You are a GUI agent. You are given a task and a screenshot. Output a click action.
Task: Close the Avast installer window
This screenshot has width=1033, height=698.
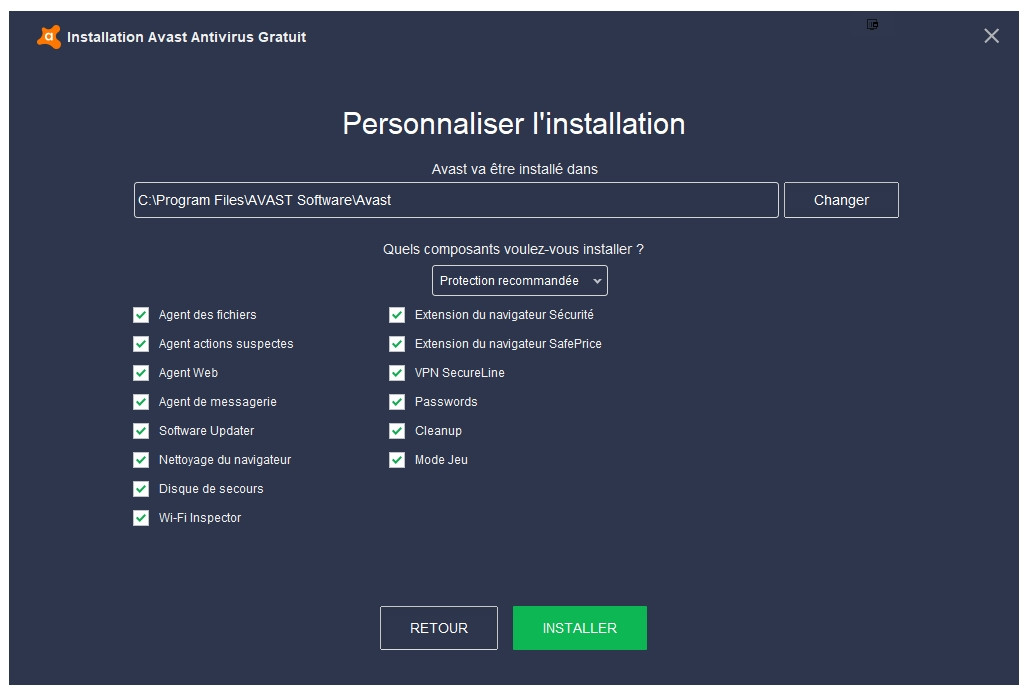[991, 36]
